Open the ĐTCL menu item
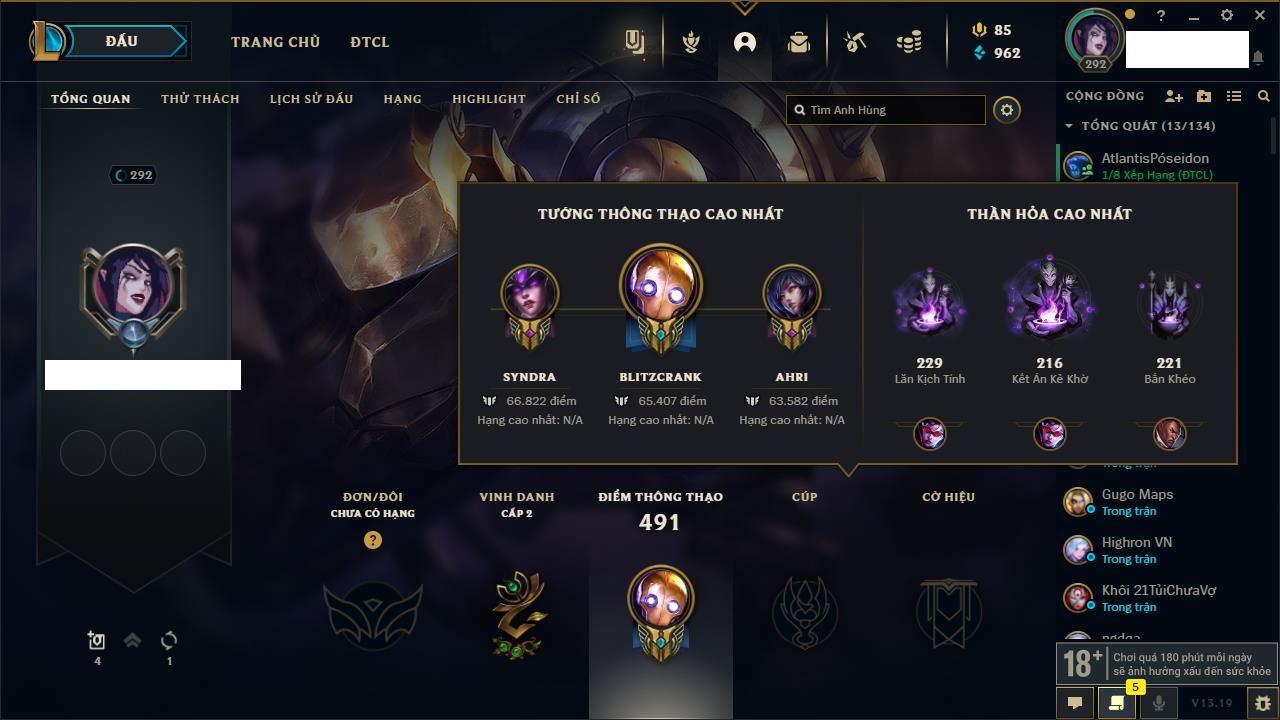The image size is (1280, 720). [x=370, y=42]
